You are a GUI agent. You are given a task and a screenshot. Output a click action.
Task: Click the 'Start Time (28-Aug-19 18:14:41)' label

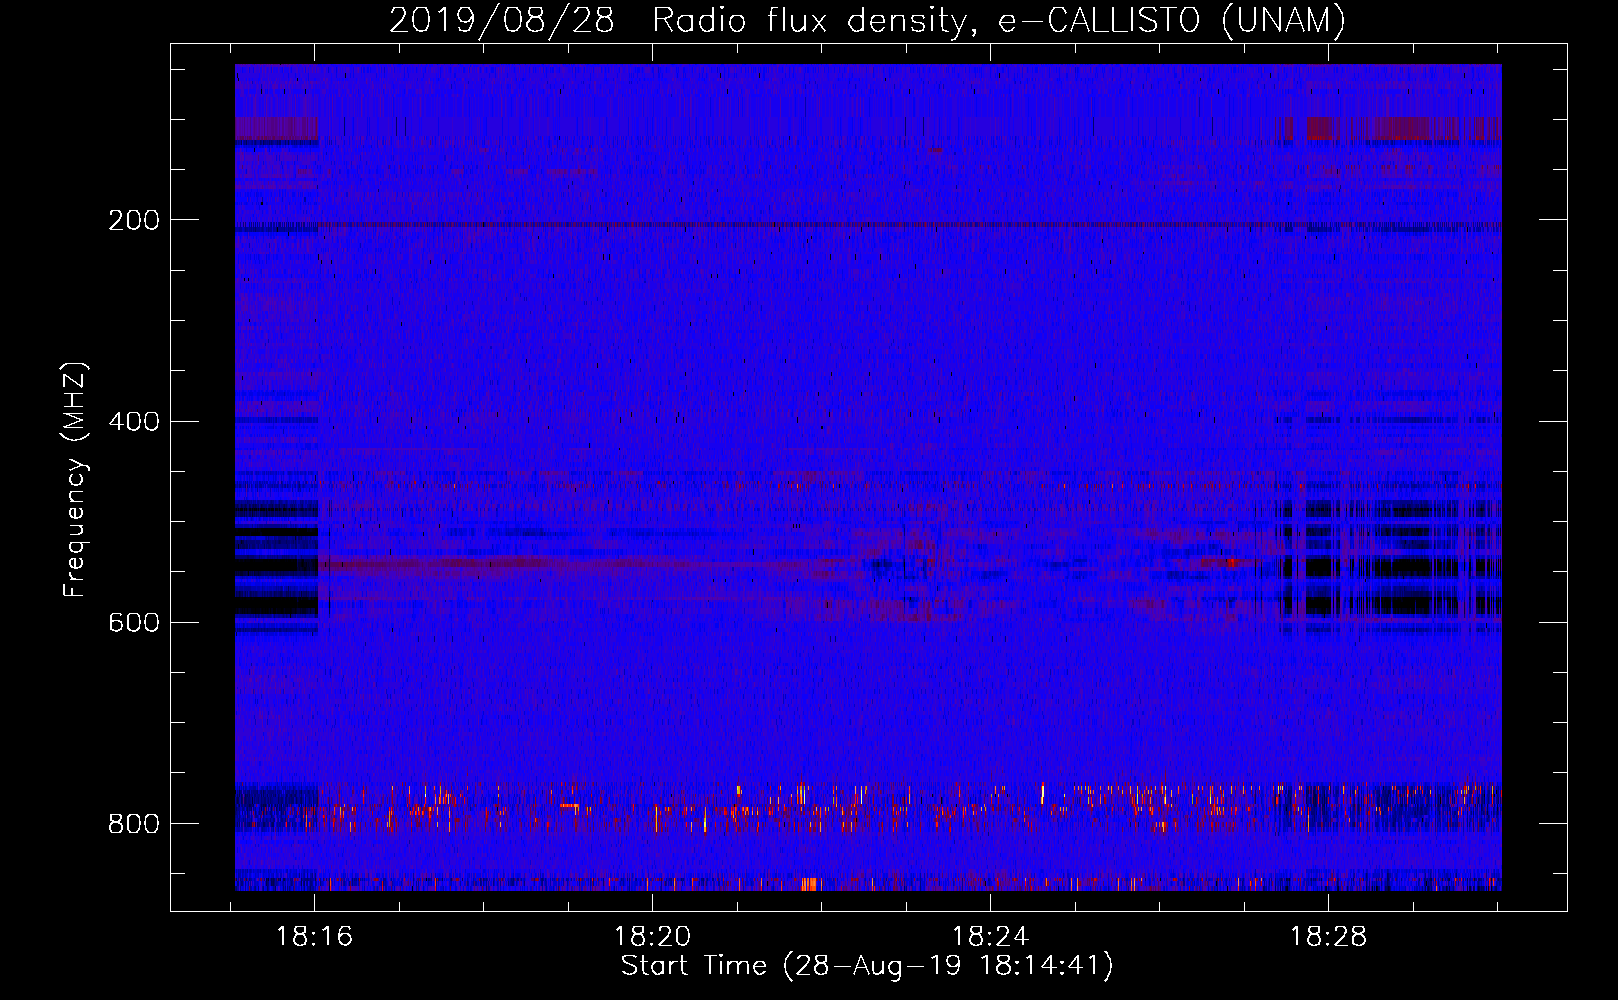tap(867, 966)
